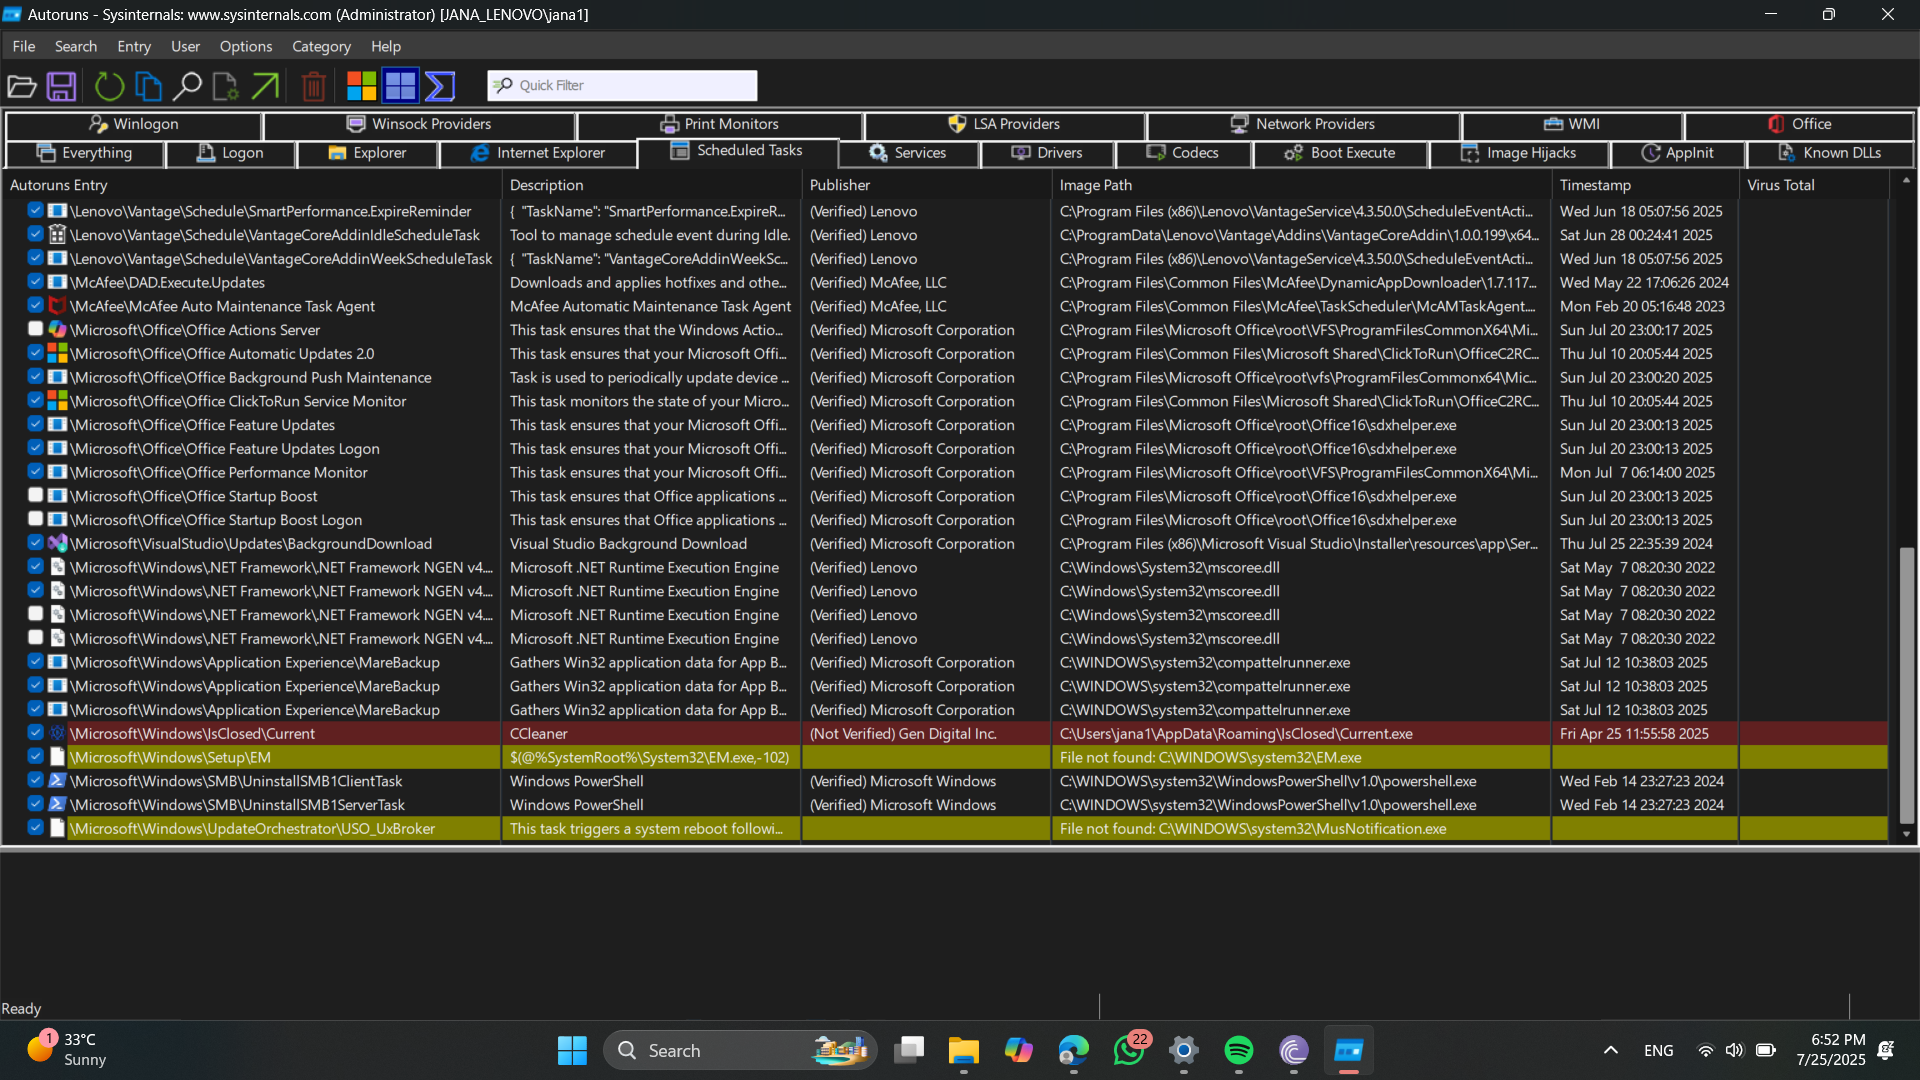This screenshot has height=1080, width=1920.
Task: Open the weather widget showing 33°C
Action: 67,1050
